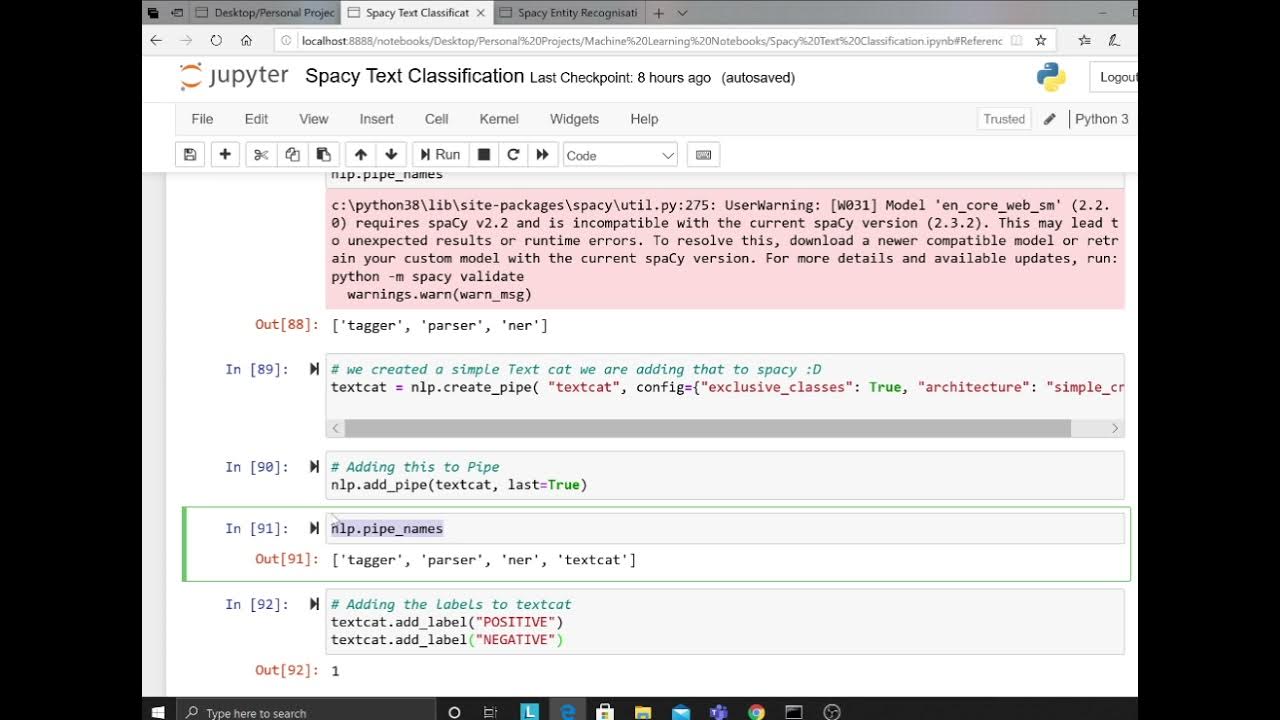The height and width of the screenshot is (720, 1280).
Task: Open the Help menu
Action: point(644,119)
